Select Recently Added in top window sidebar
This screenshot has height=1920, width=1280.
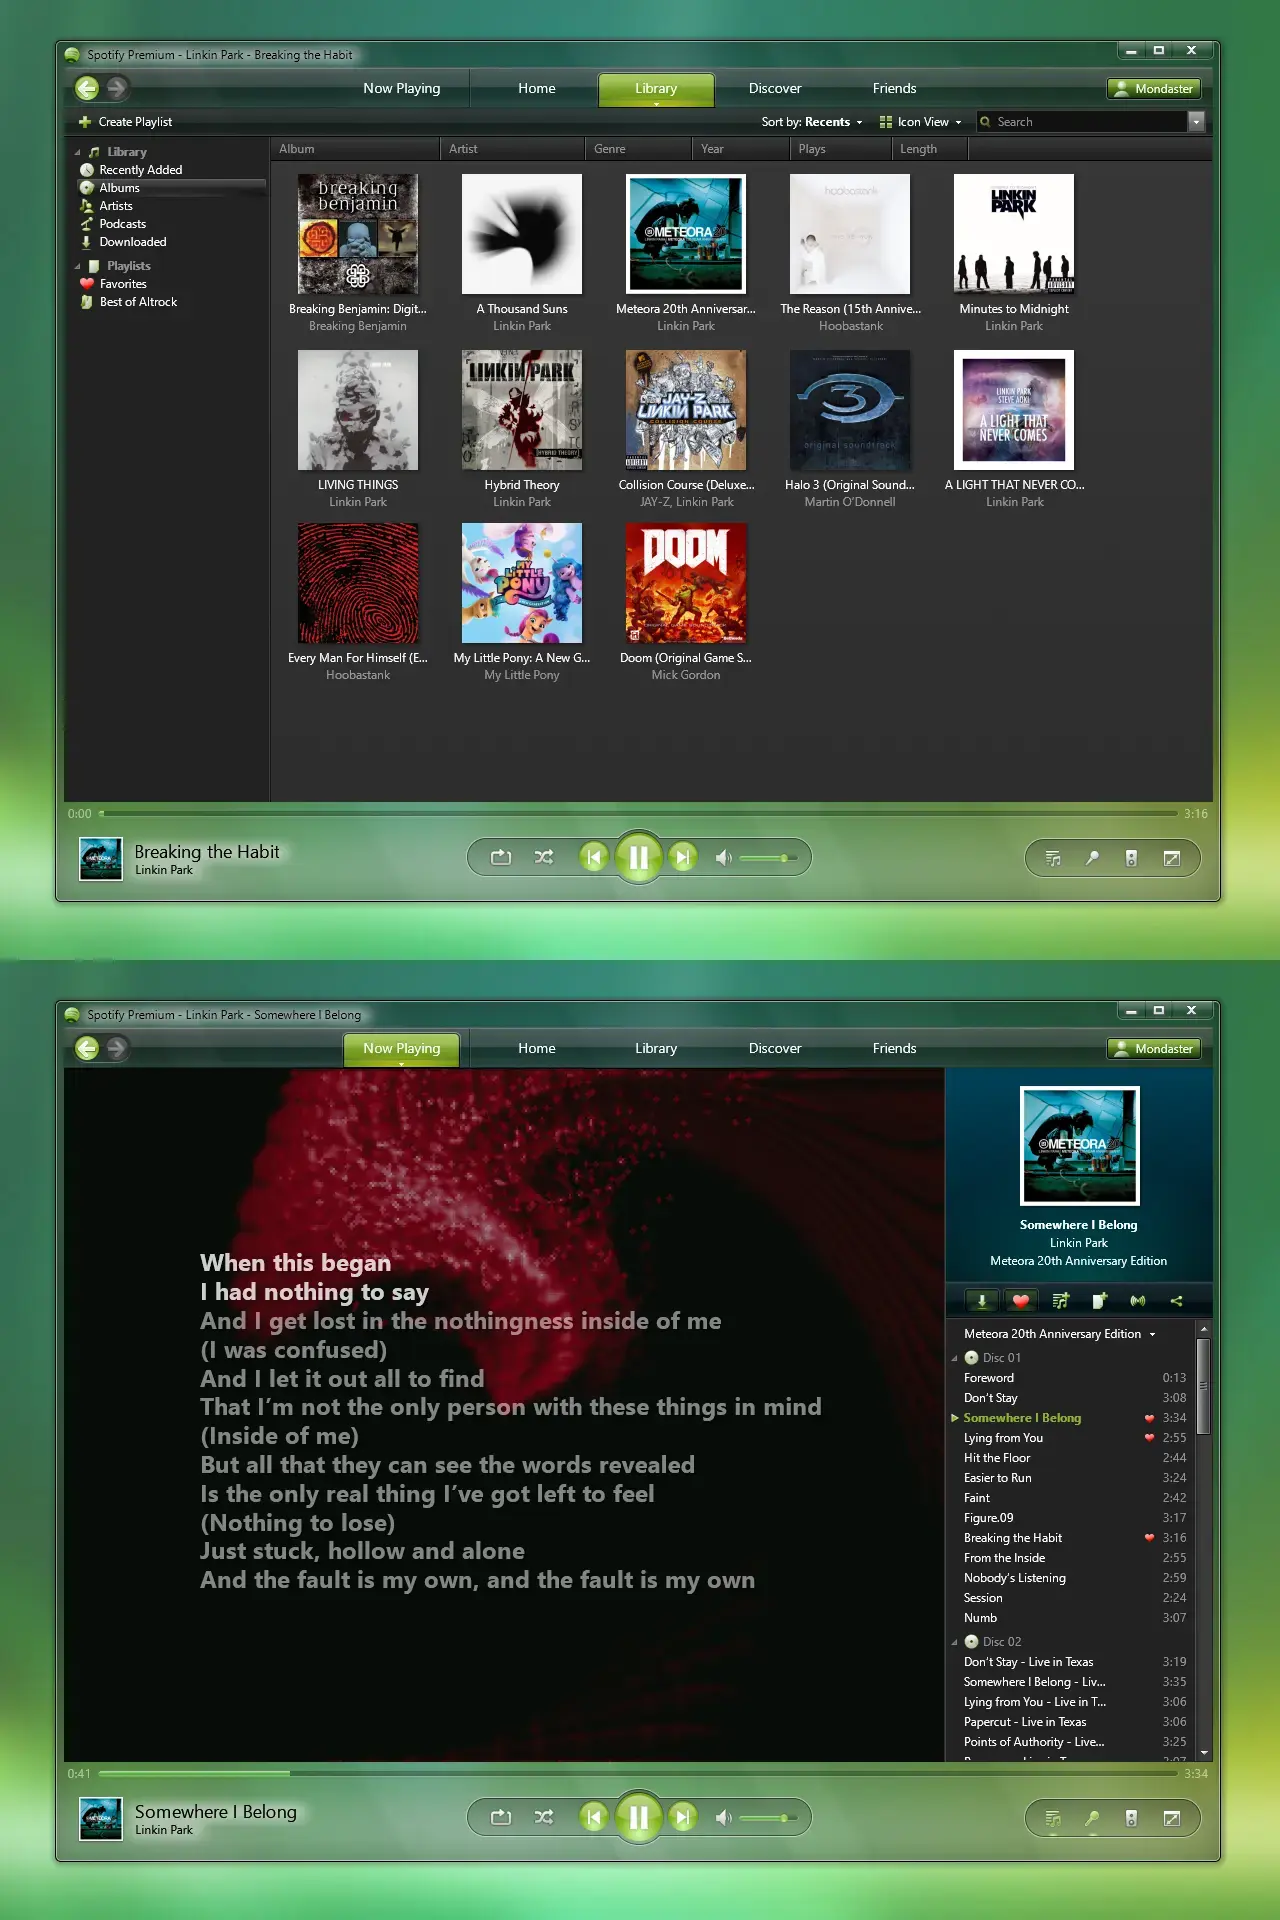[x=141, y=170]
